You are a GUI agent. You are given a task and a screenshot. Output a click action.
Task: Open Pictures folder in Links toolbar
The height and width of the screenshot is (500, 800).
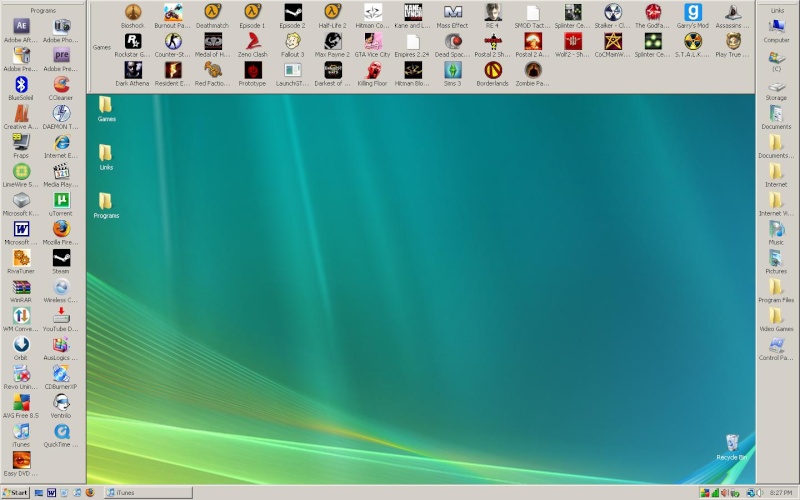coord(776,262)
